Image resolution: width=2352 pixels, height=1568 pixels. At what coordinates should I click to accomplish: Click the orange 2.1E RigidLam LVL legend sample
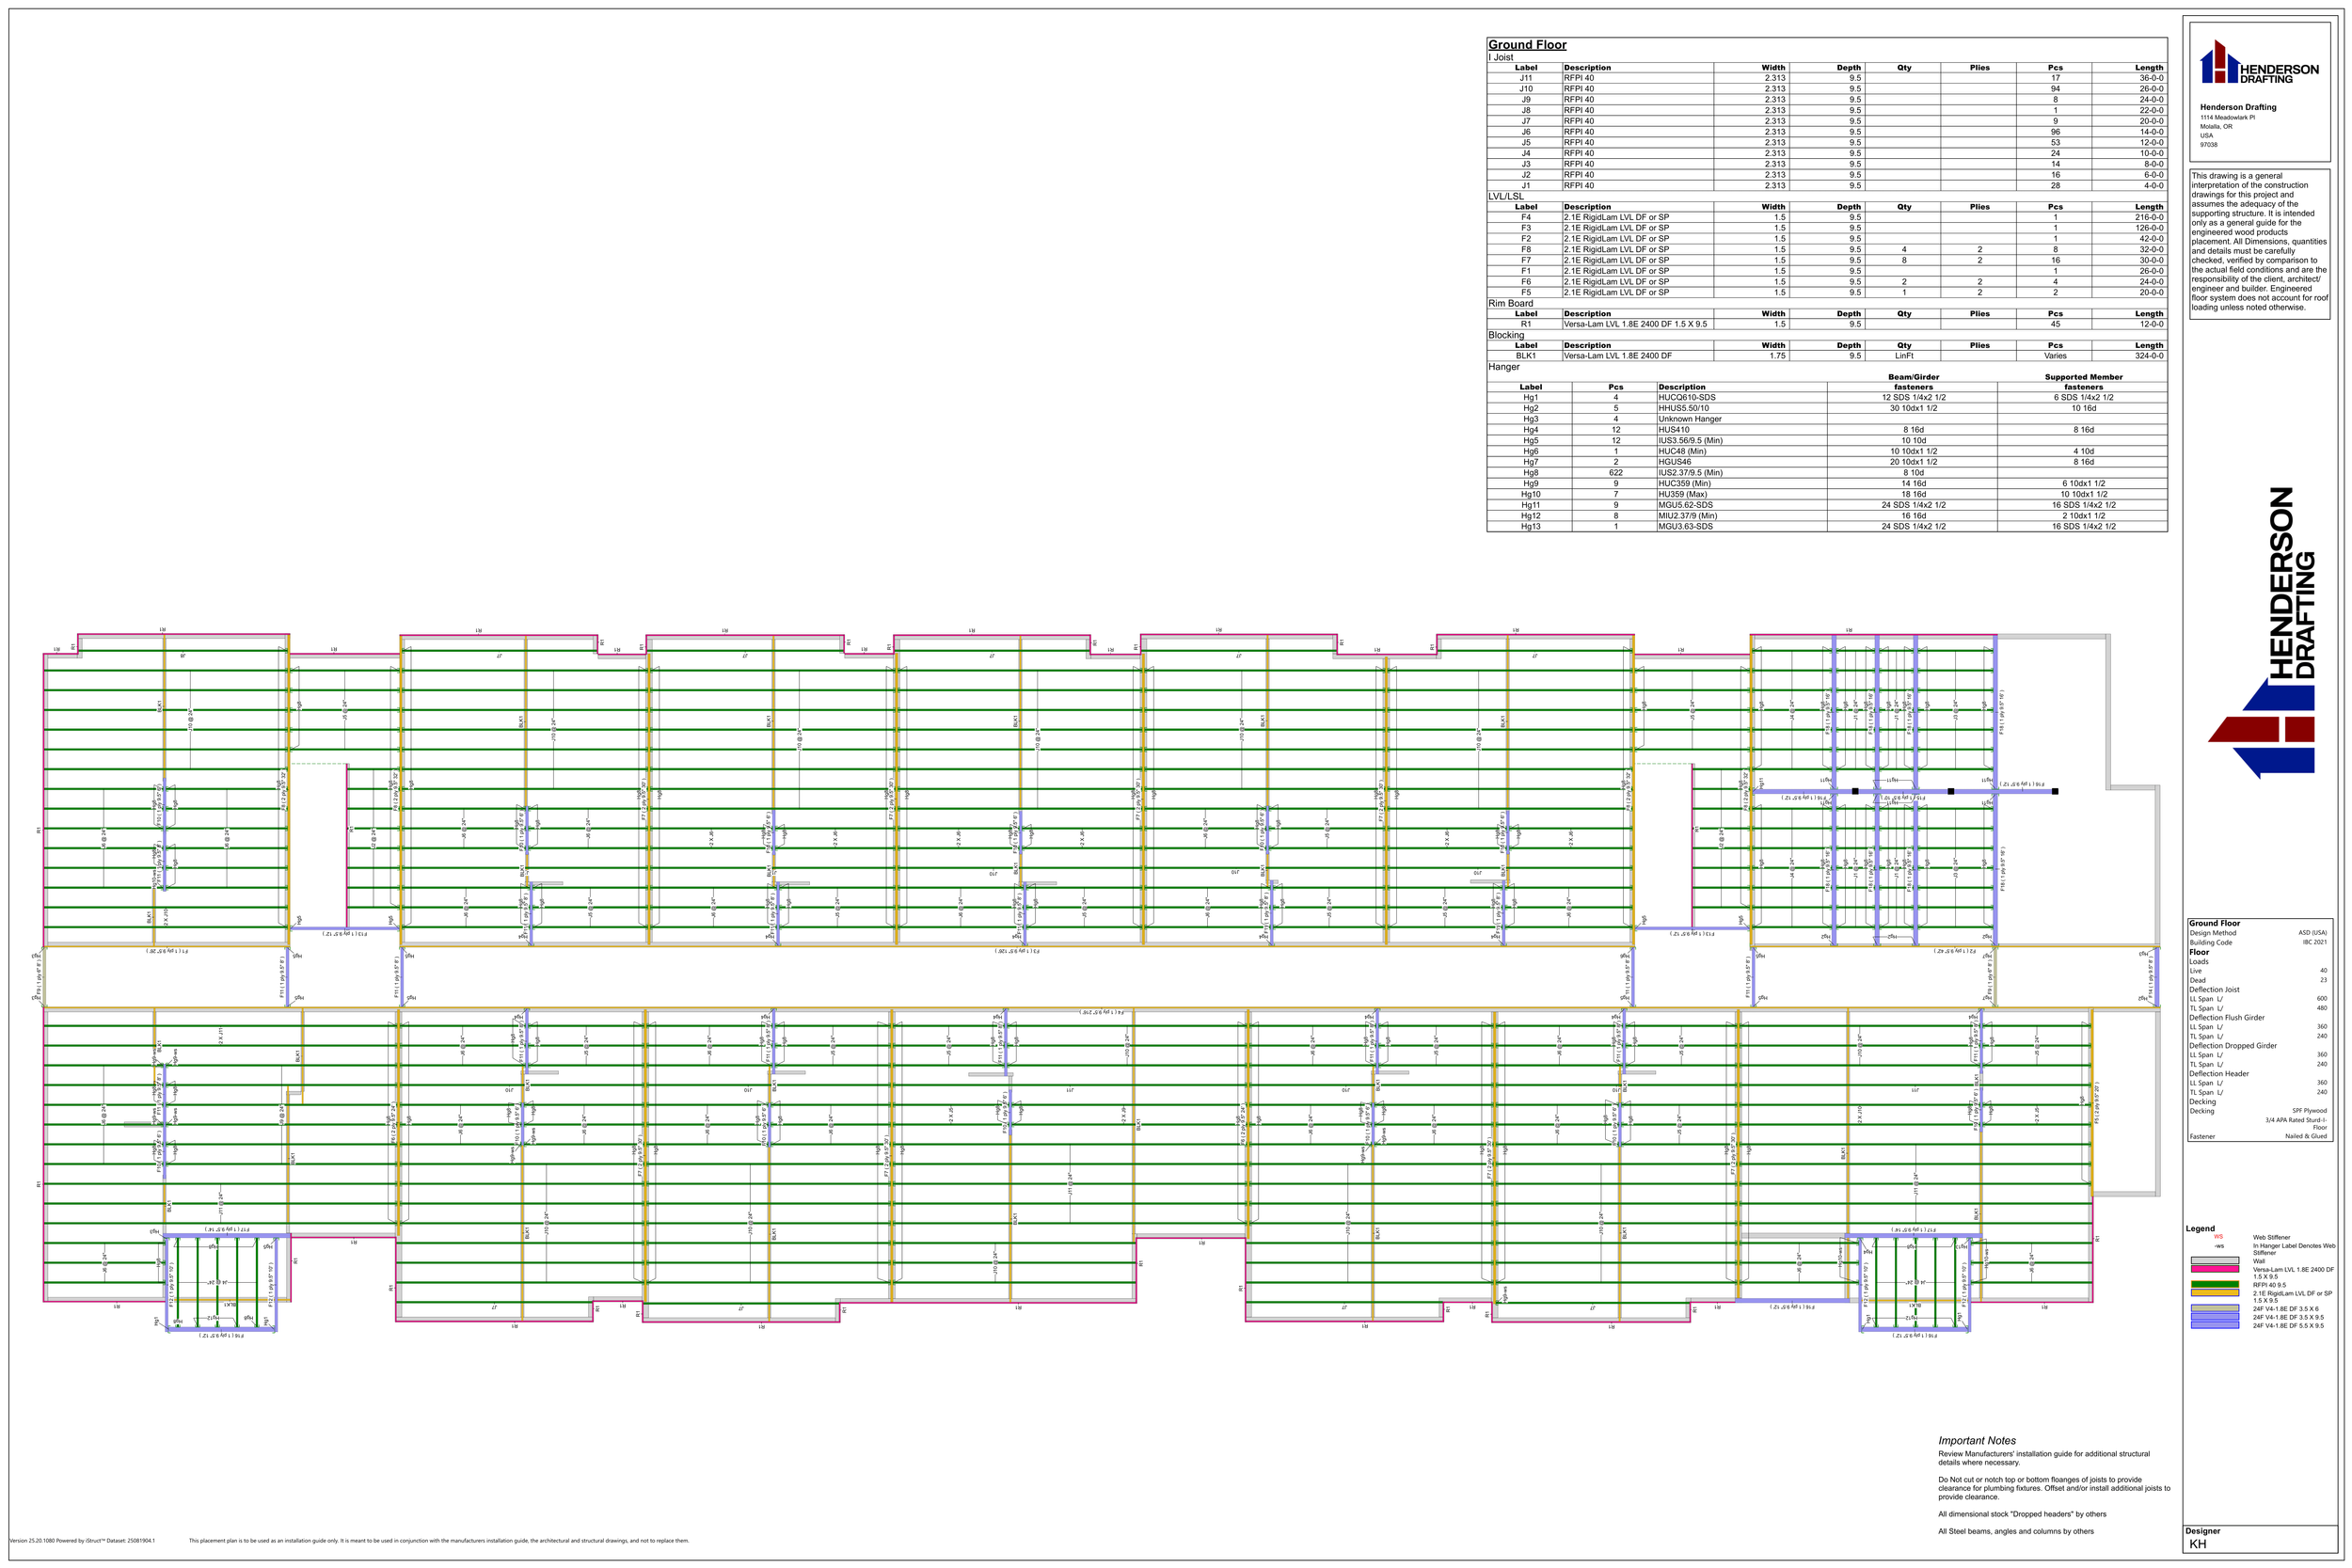[2215, 1293]
